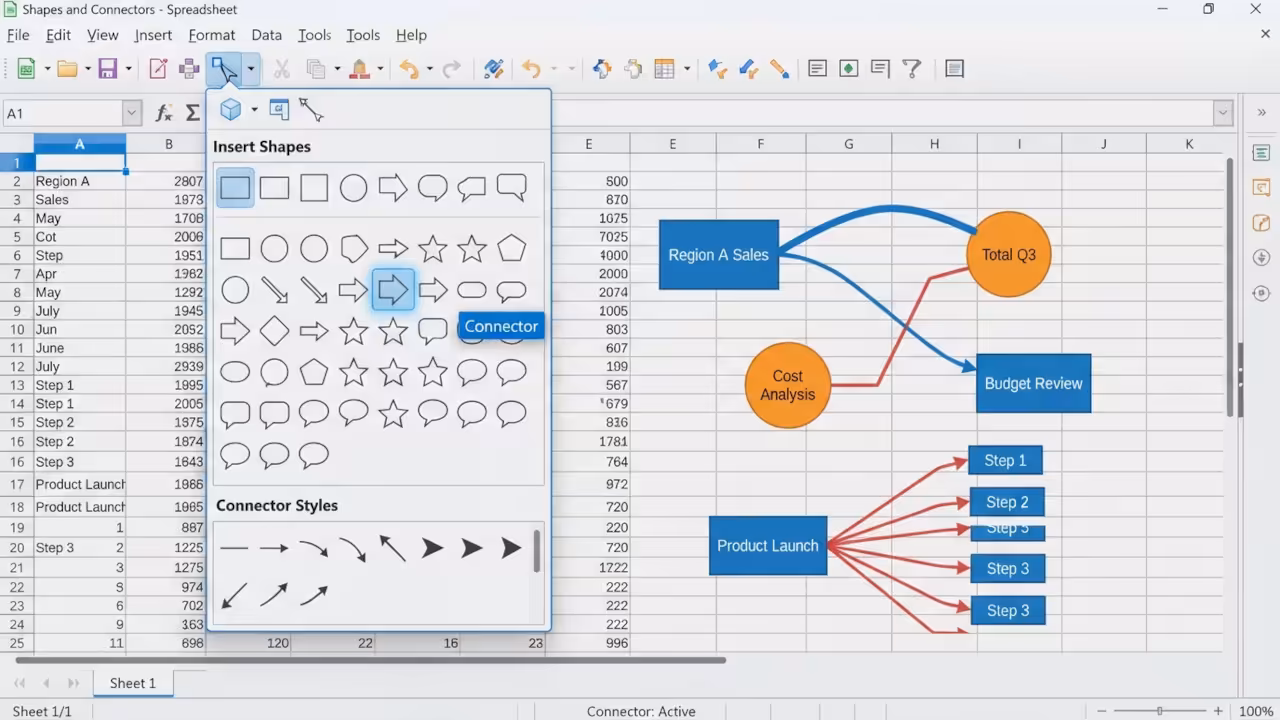This screenshot has width=1280, height=720.
Task: Select the horizontal ellipse shape
Action: 235,373
